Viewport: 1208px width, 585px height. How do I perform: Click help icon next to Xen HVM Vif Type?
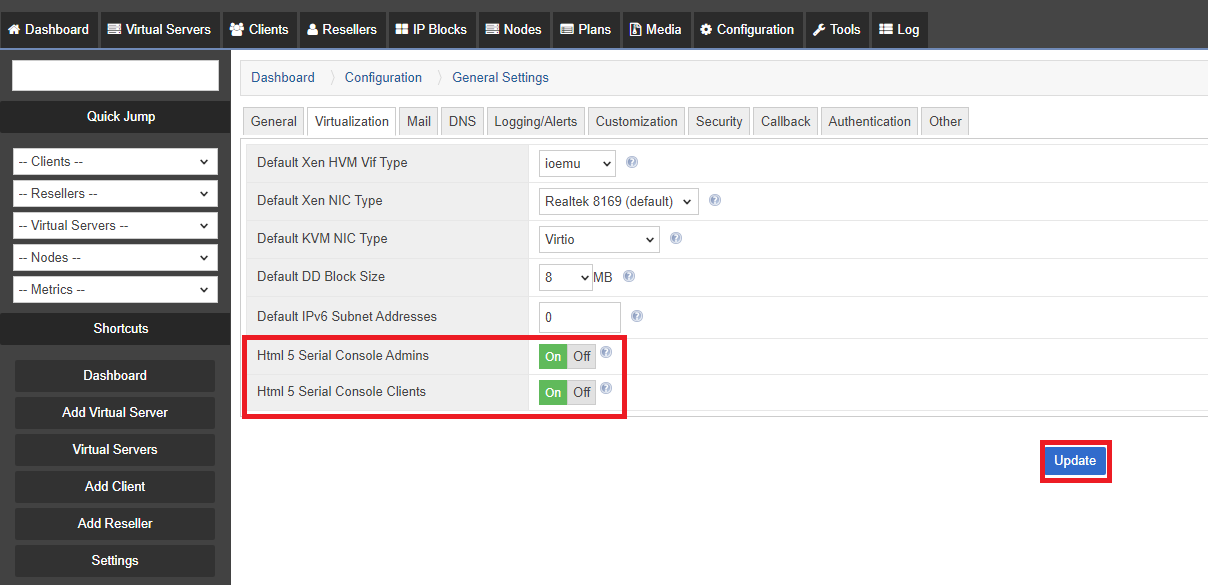[632, 162]
